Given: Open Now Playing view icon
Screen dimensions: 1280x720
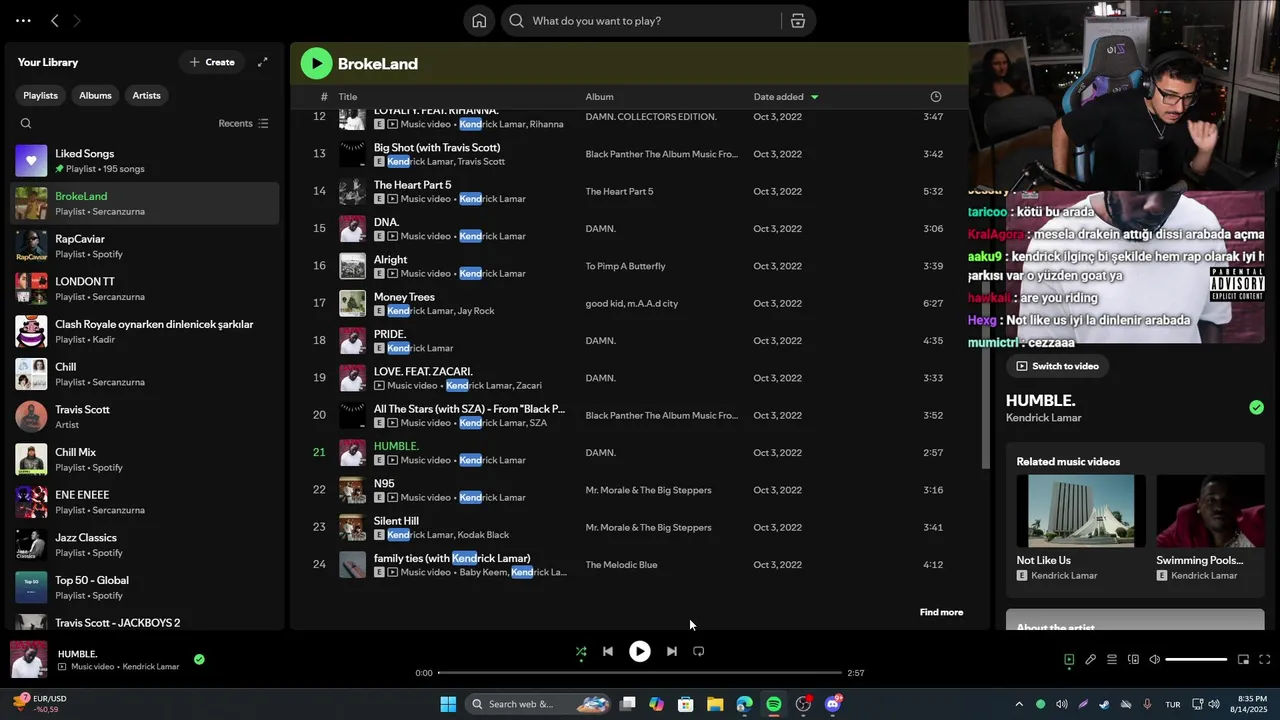Looking at the screenshot, I should point(1069,659).
